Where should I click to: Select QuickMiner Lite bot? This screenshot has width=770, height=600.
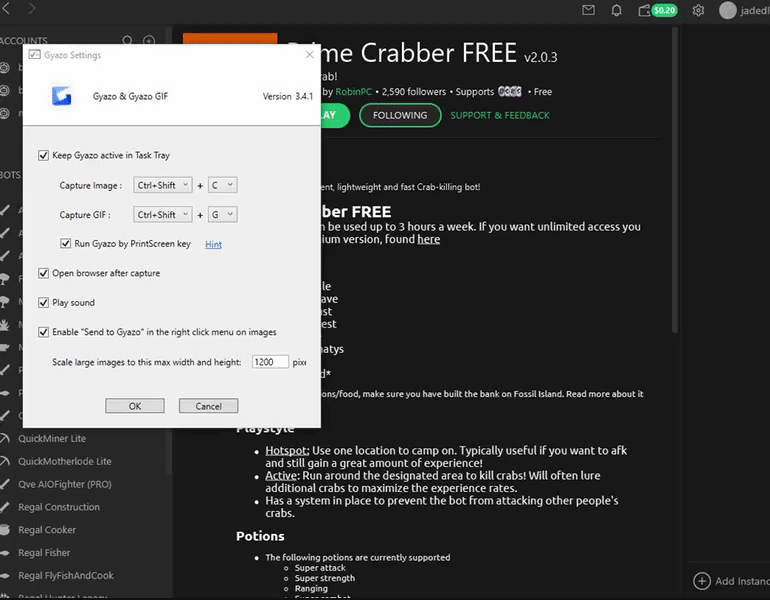pos(52,438)
